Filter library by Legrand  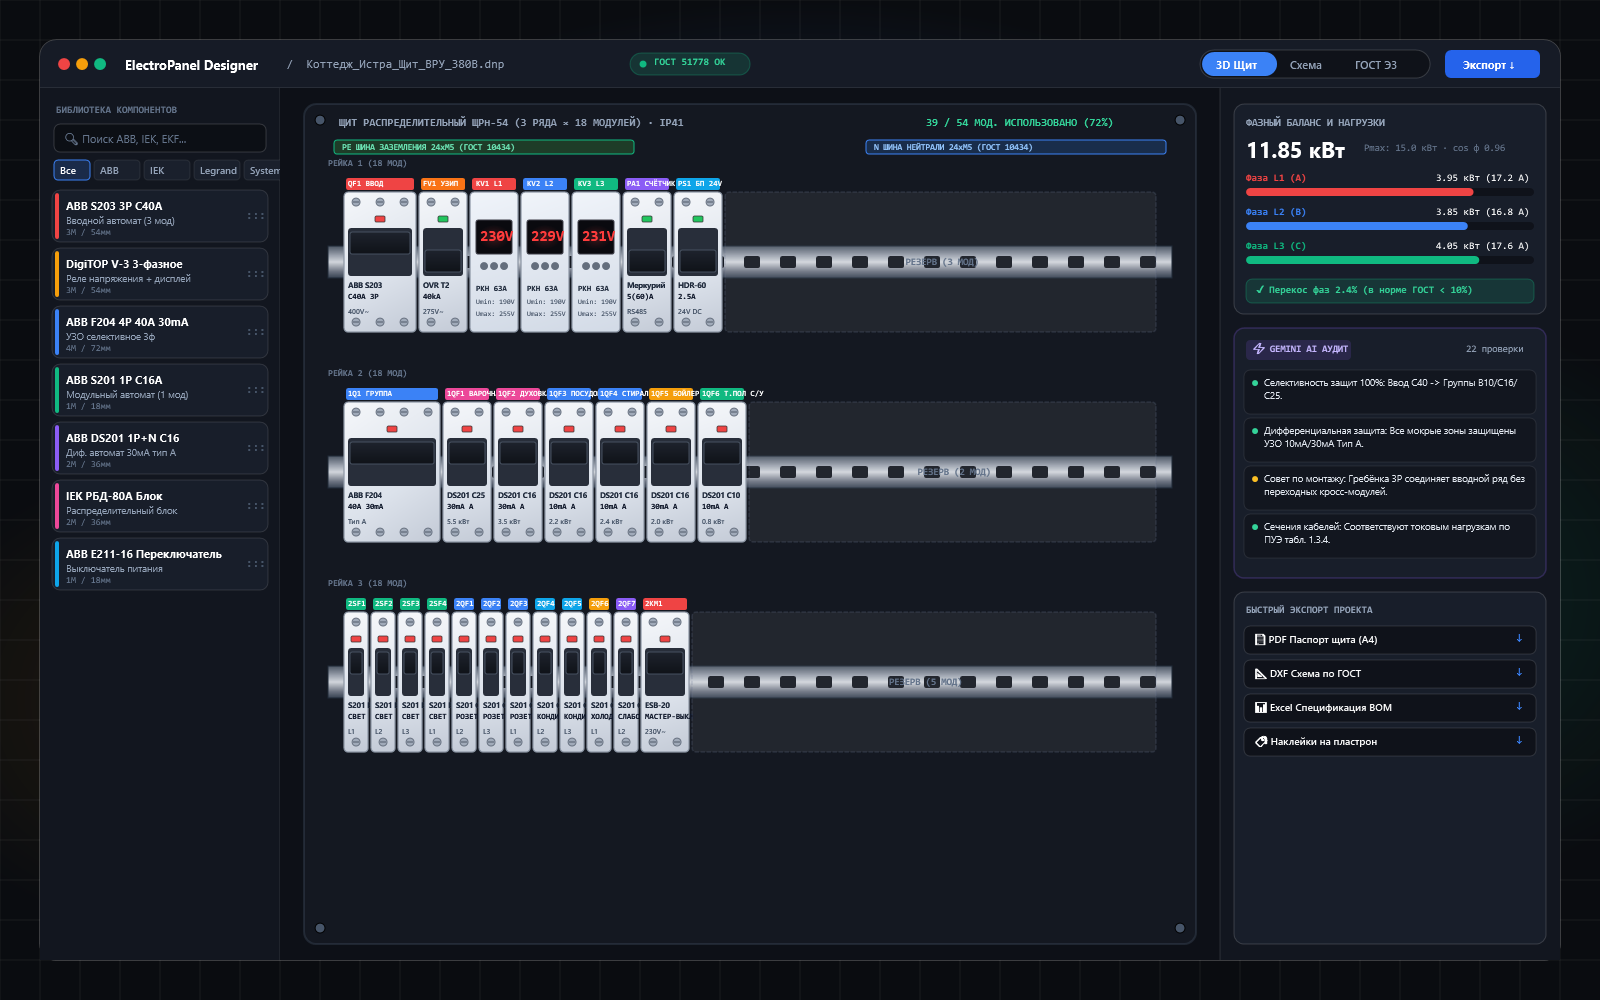[x=217, y=170]
